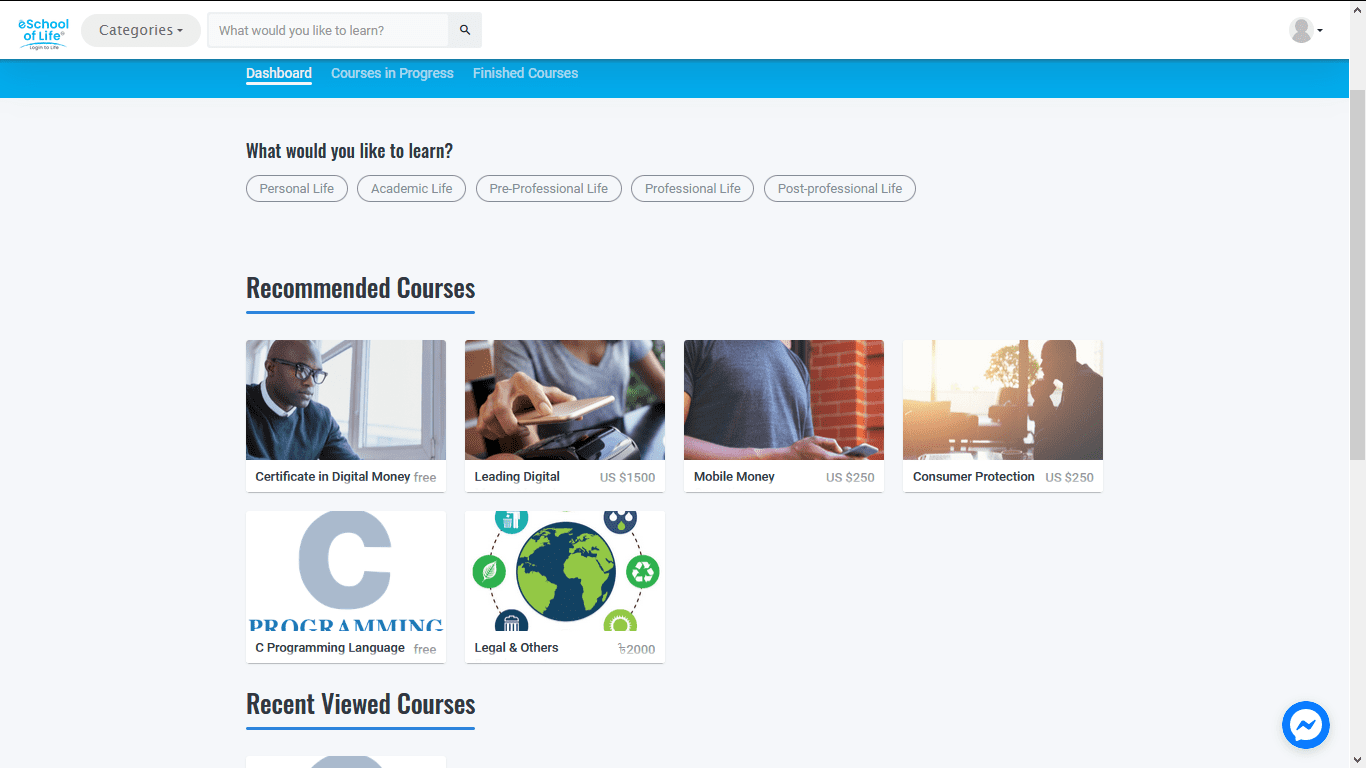Open the eSchool of Life logo home

(43, 32)
